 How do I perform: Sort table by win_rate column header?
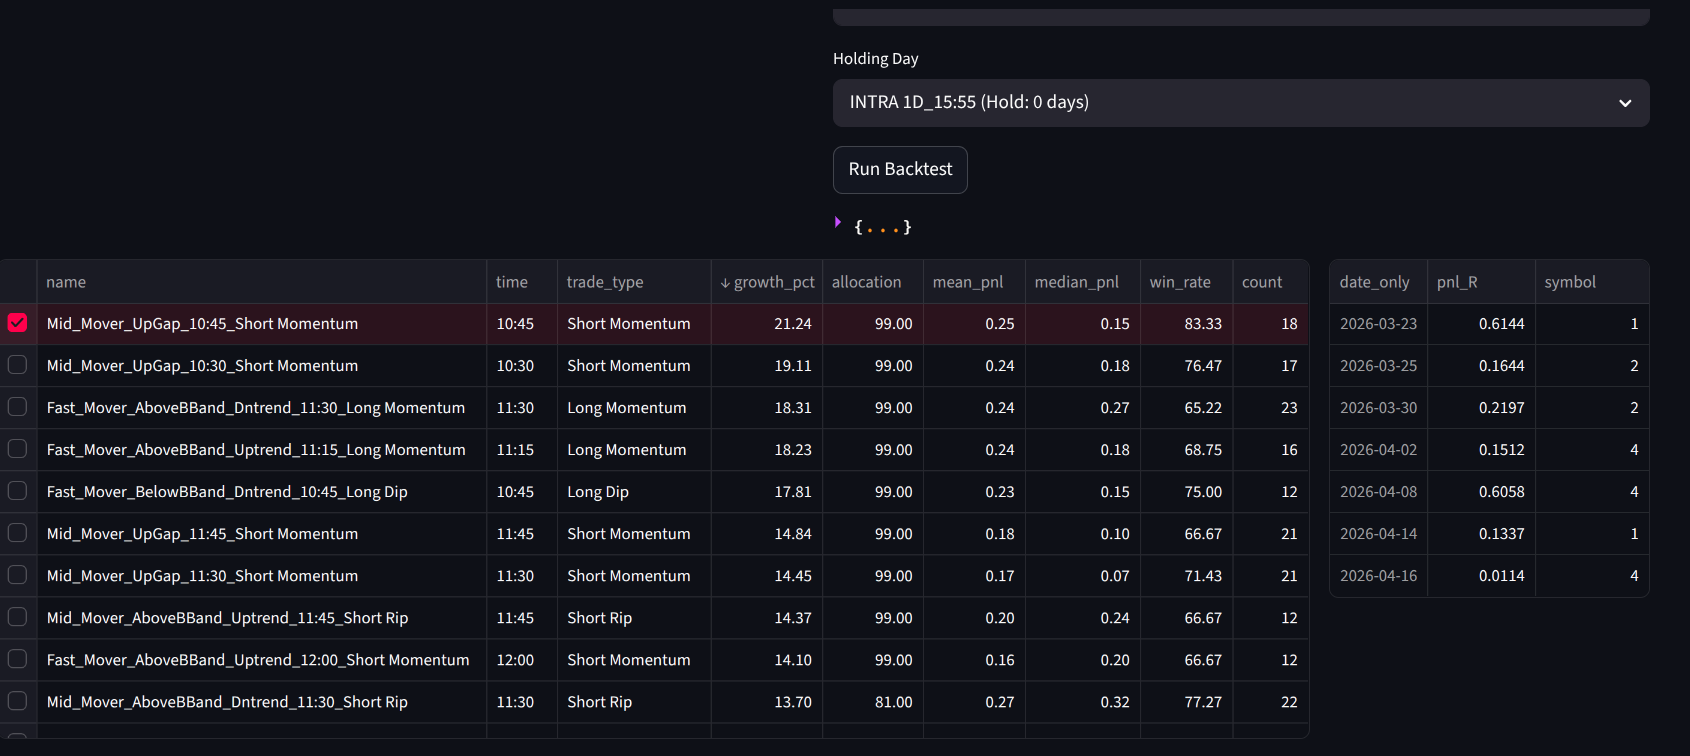[x=1180, y=282]
